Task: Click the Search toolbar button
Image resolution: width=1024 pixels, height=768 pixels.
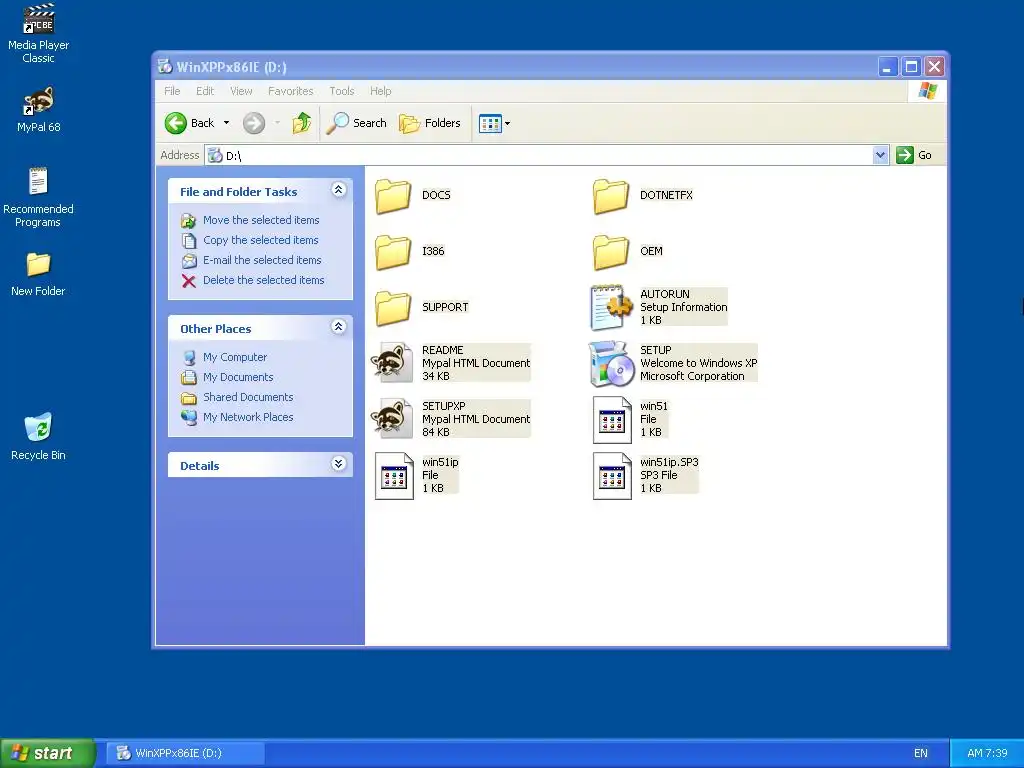Action: [357, 123]
